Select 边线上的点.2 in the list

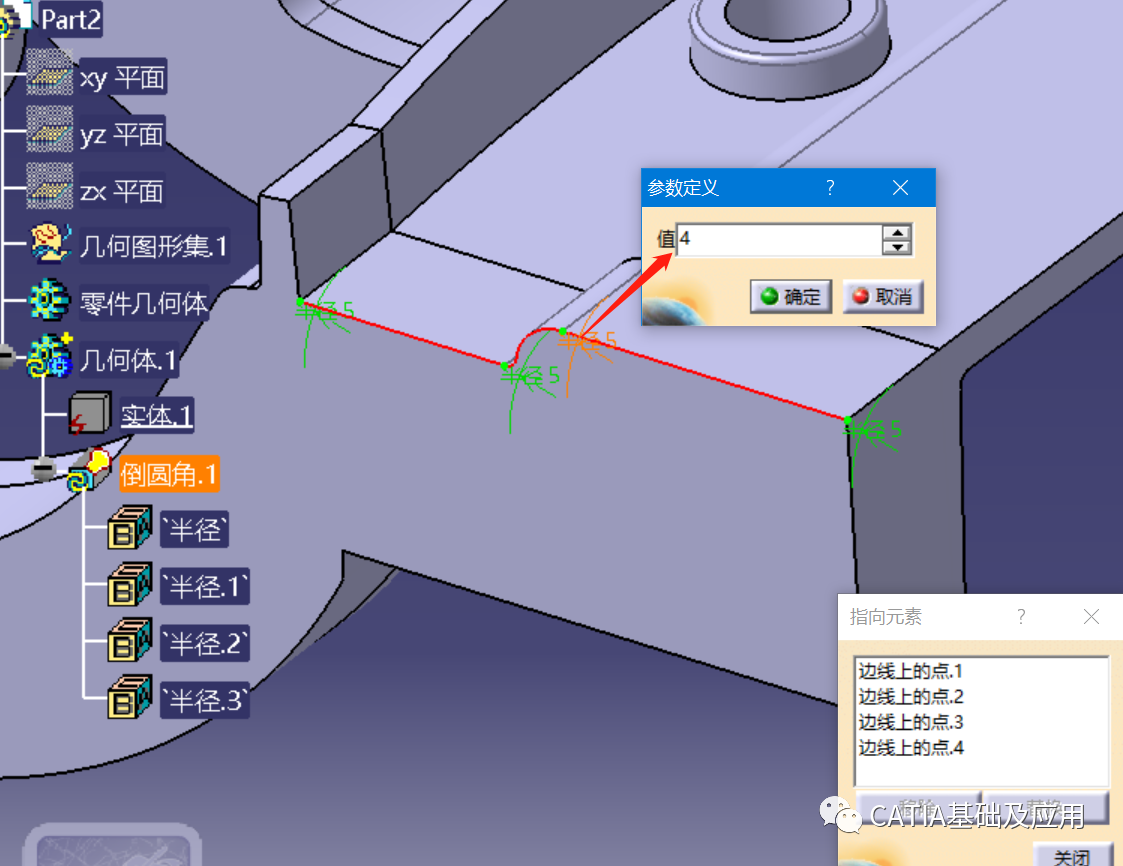click(910, 696)
